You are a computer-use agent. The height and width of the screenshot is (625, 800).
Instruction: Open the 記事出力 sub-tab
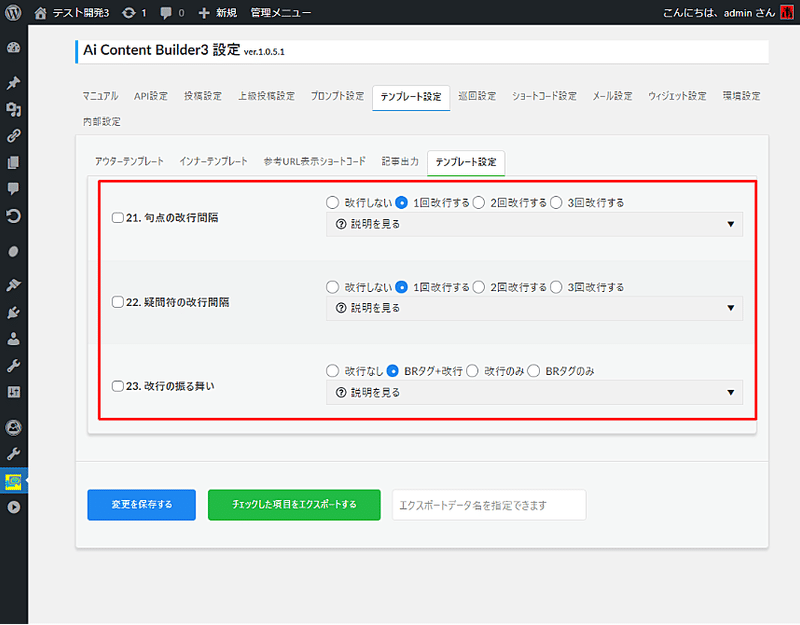click(x=401, y=162)
